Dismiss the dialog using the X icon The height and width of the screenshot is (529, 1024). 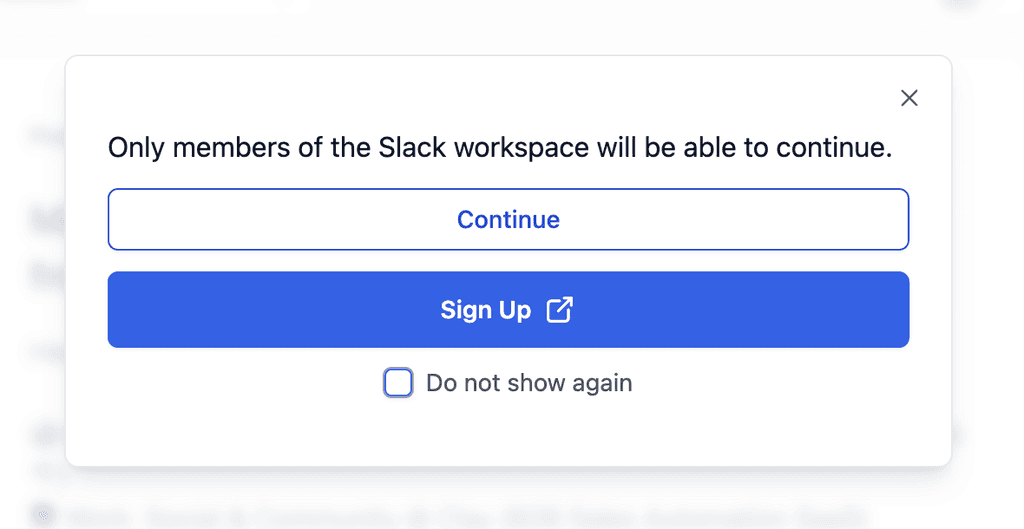(909, 98)
